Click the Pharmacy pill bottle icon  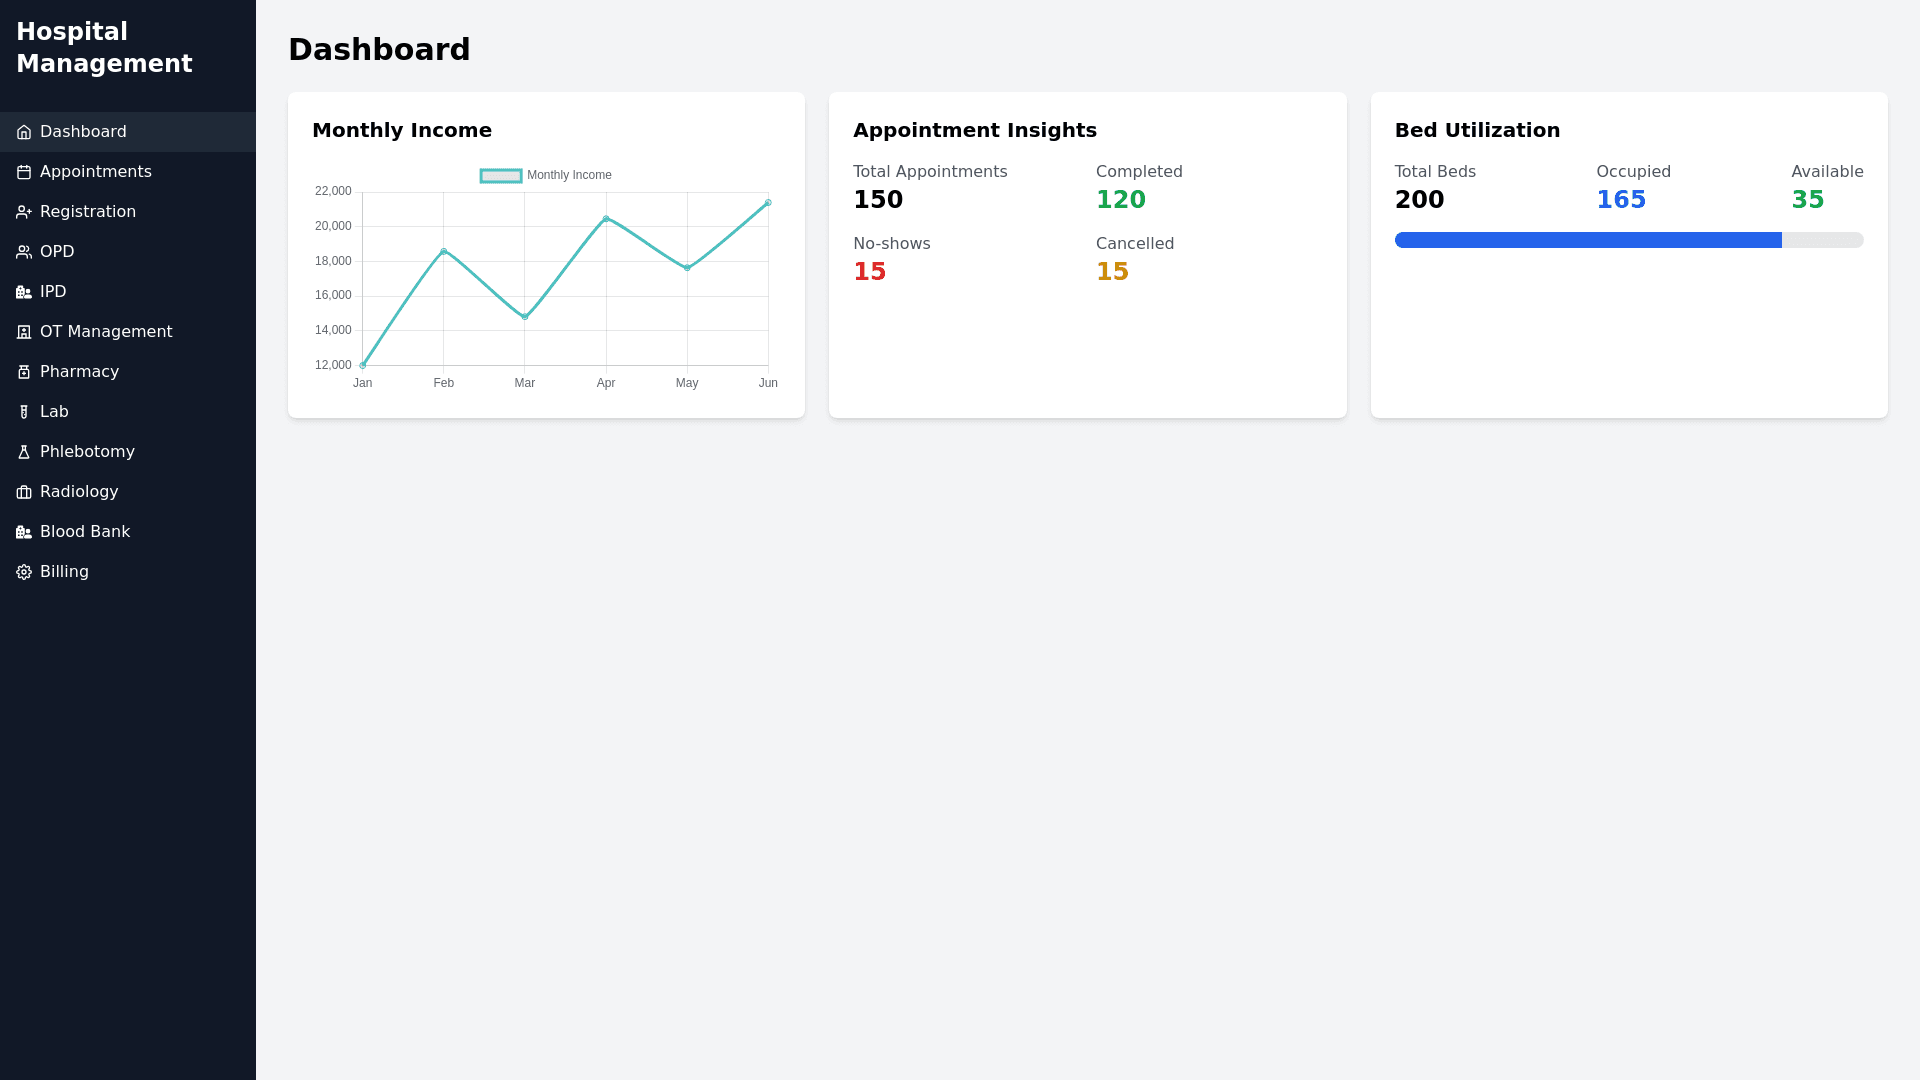coord(24,372)
